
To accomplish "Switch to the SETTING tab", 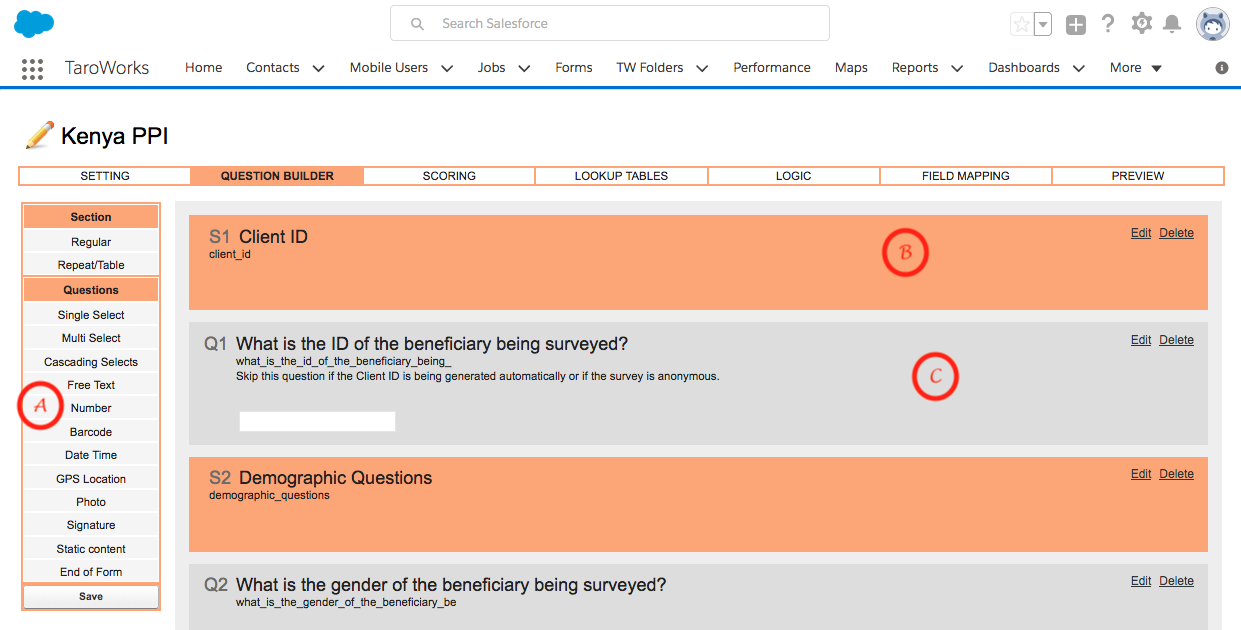I will coord(105,176).
